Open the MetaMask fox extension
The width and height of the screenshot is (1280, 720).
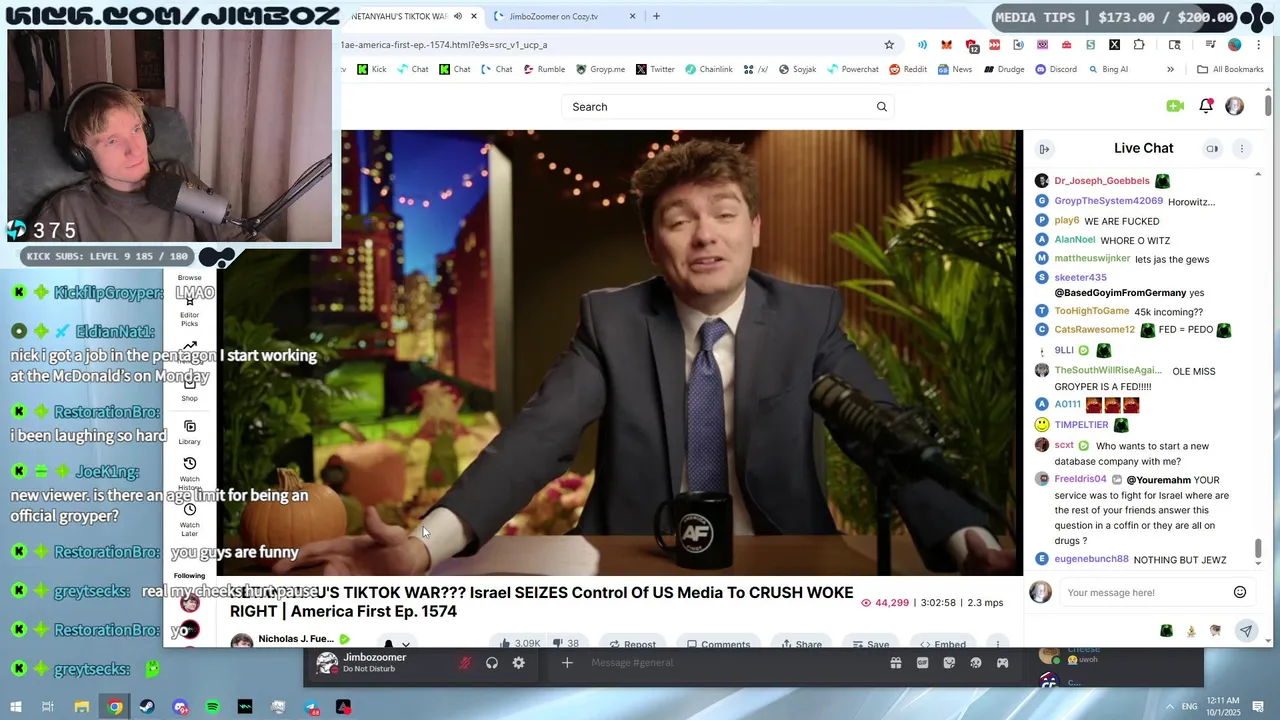pyautogui.click(x=946, y=44)
